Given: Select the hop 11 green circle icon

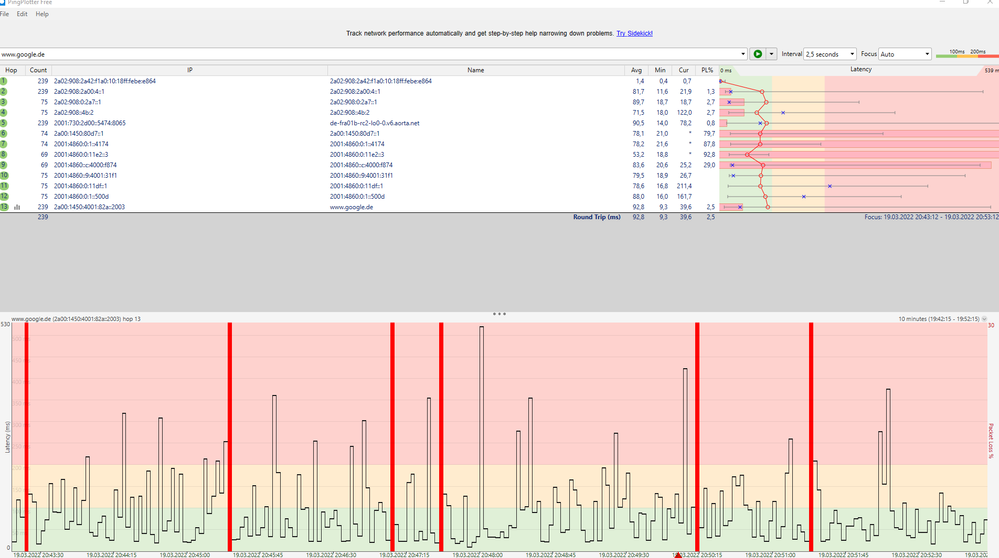Looking at the screenshot, I should click(4, 186).
